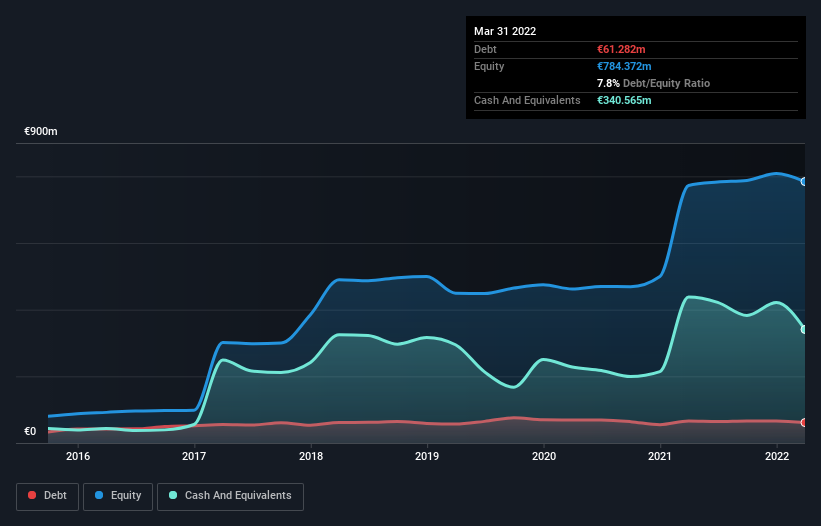Click the 2017 axis label
Image resolution: width=821 pixels, height=526 pixels.
coord(194,456)
